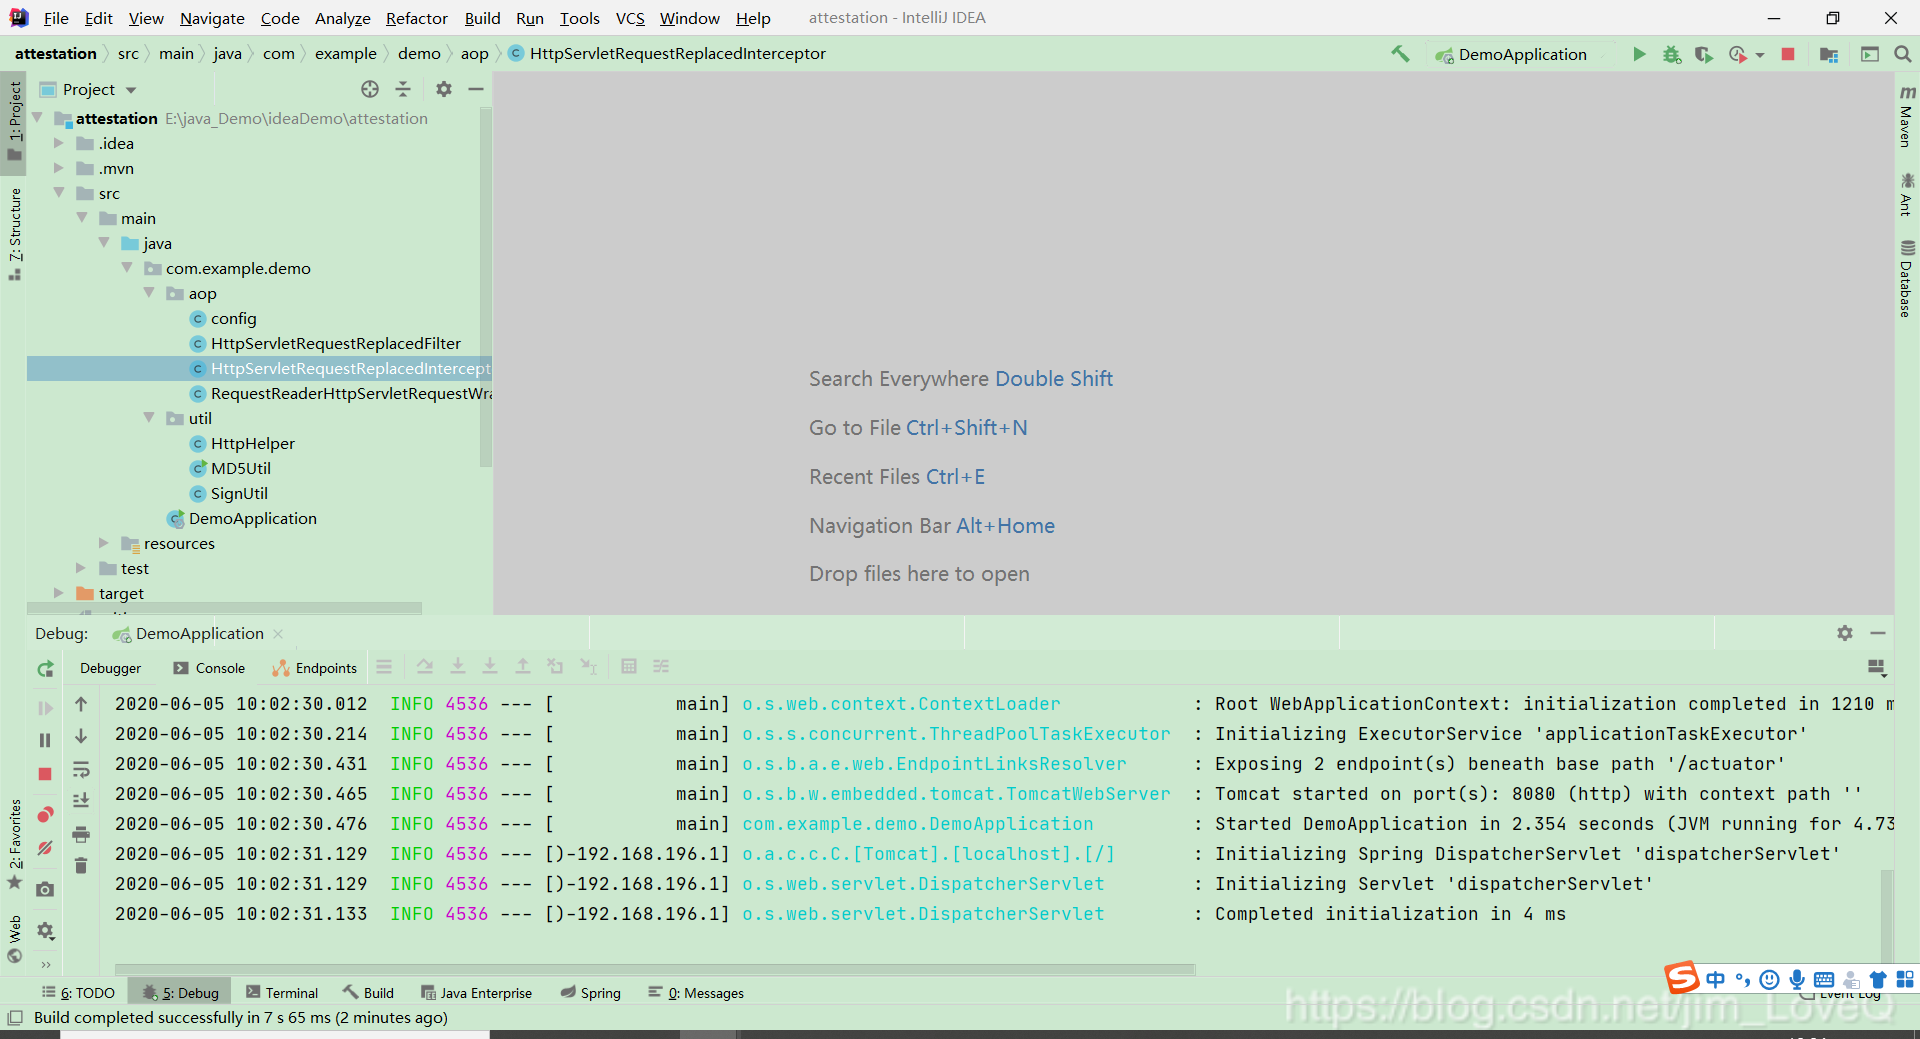This screenshot has height=1039, width=1920.
Task: Expand the resources folder
Action: (x=104, y=543)
